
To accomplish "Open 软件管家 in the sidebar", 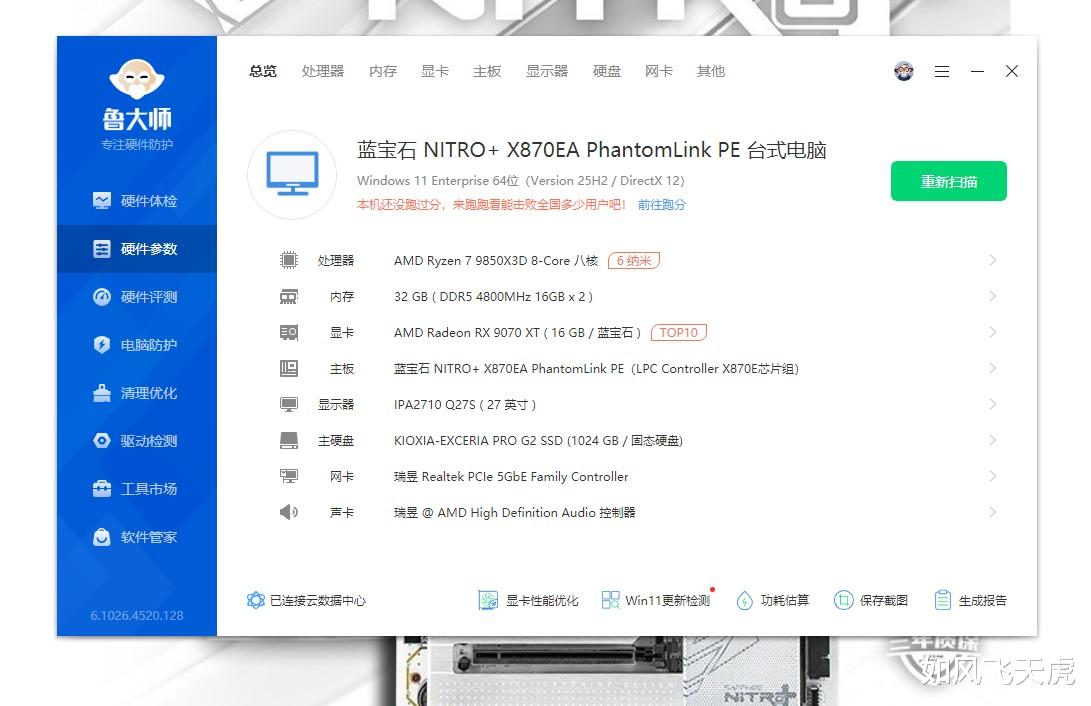I will coord(136,537).
